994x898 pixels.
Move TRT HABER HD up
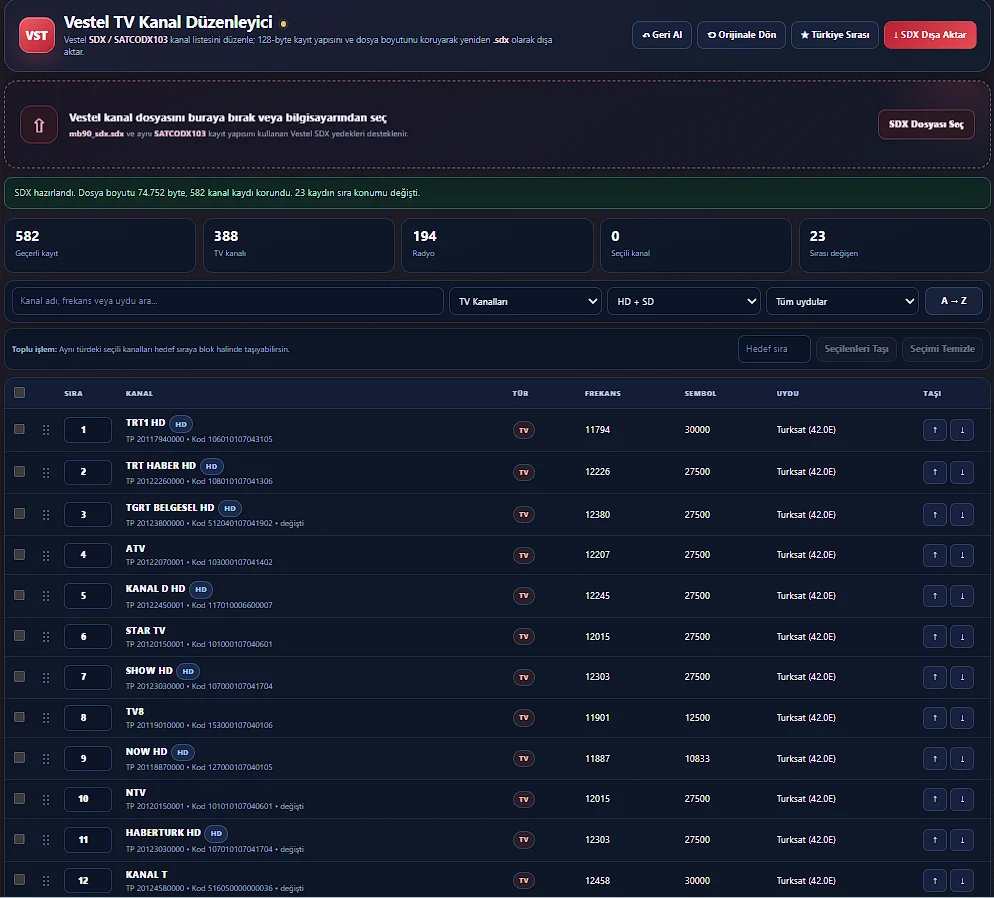pyautogui.click(x=934, y=472)
